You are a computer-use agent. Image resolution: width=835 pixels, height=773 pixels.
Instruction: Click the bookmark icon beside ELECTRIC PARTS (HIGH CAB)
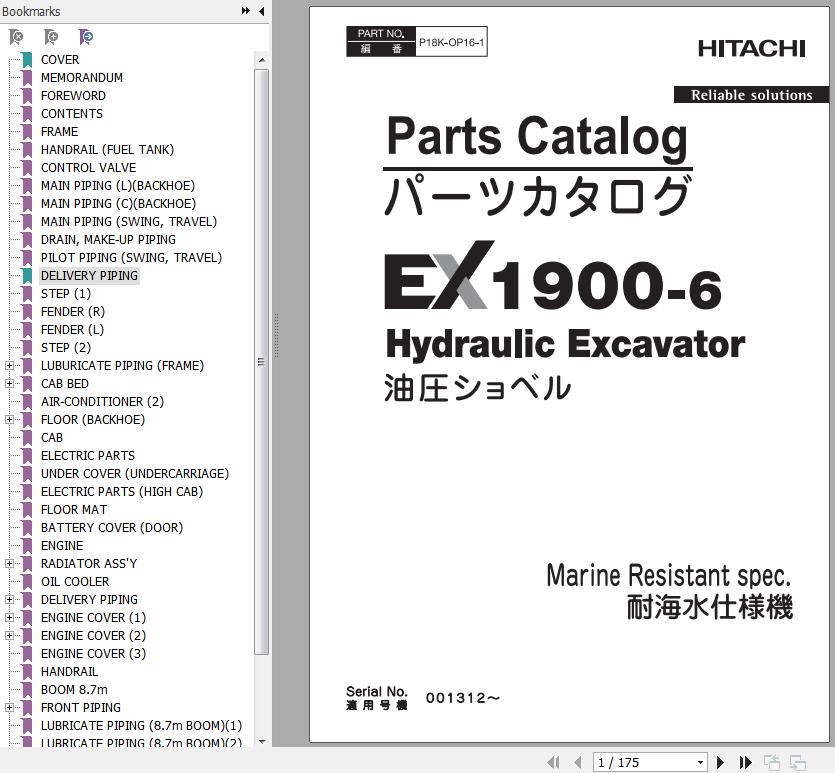27,492
